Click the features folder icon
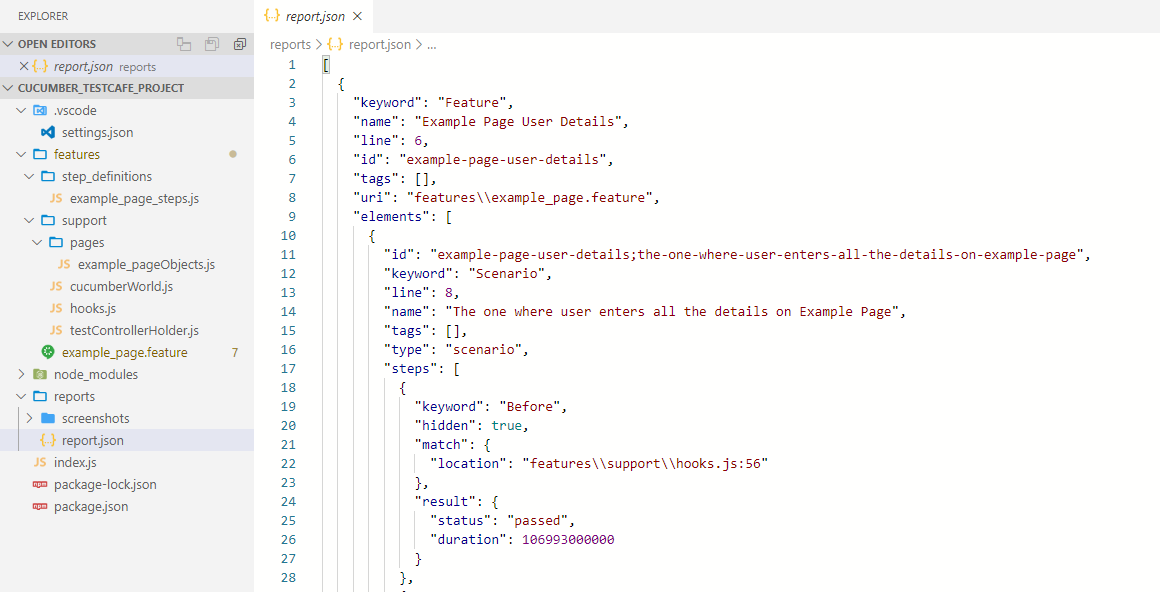 [40, 155]
